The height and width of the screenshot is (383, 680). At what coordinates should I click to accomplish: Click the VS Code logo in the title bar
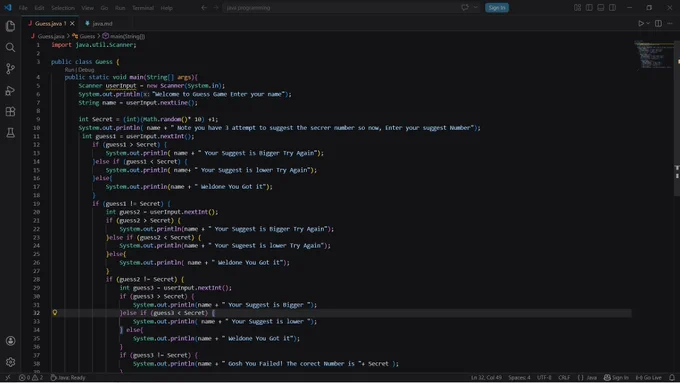8,7
